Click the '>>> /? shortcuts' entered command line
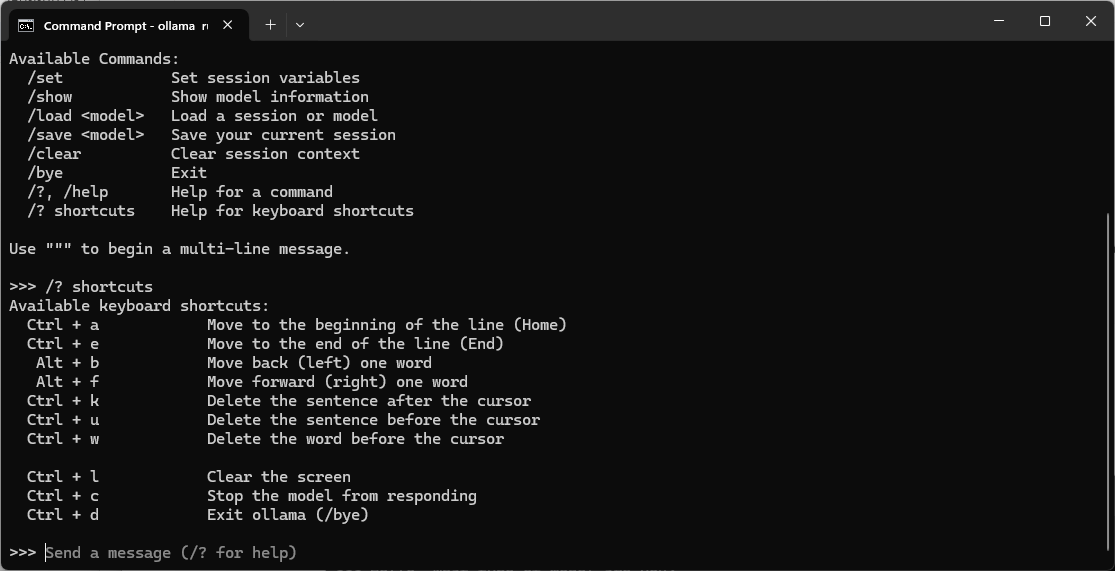1115x571 pixels. (x=81, y=287)
